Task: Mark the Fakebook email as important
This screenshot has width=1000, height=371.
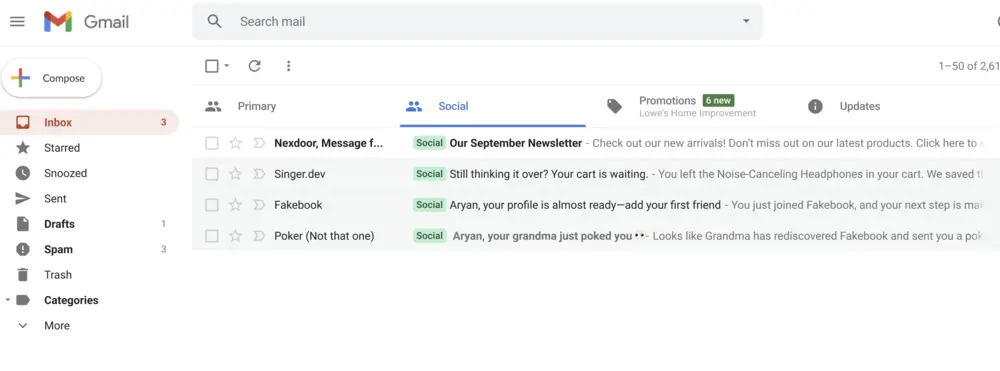Action: pyautogui.click(x=258, y=205)
